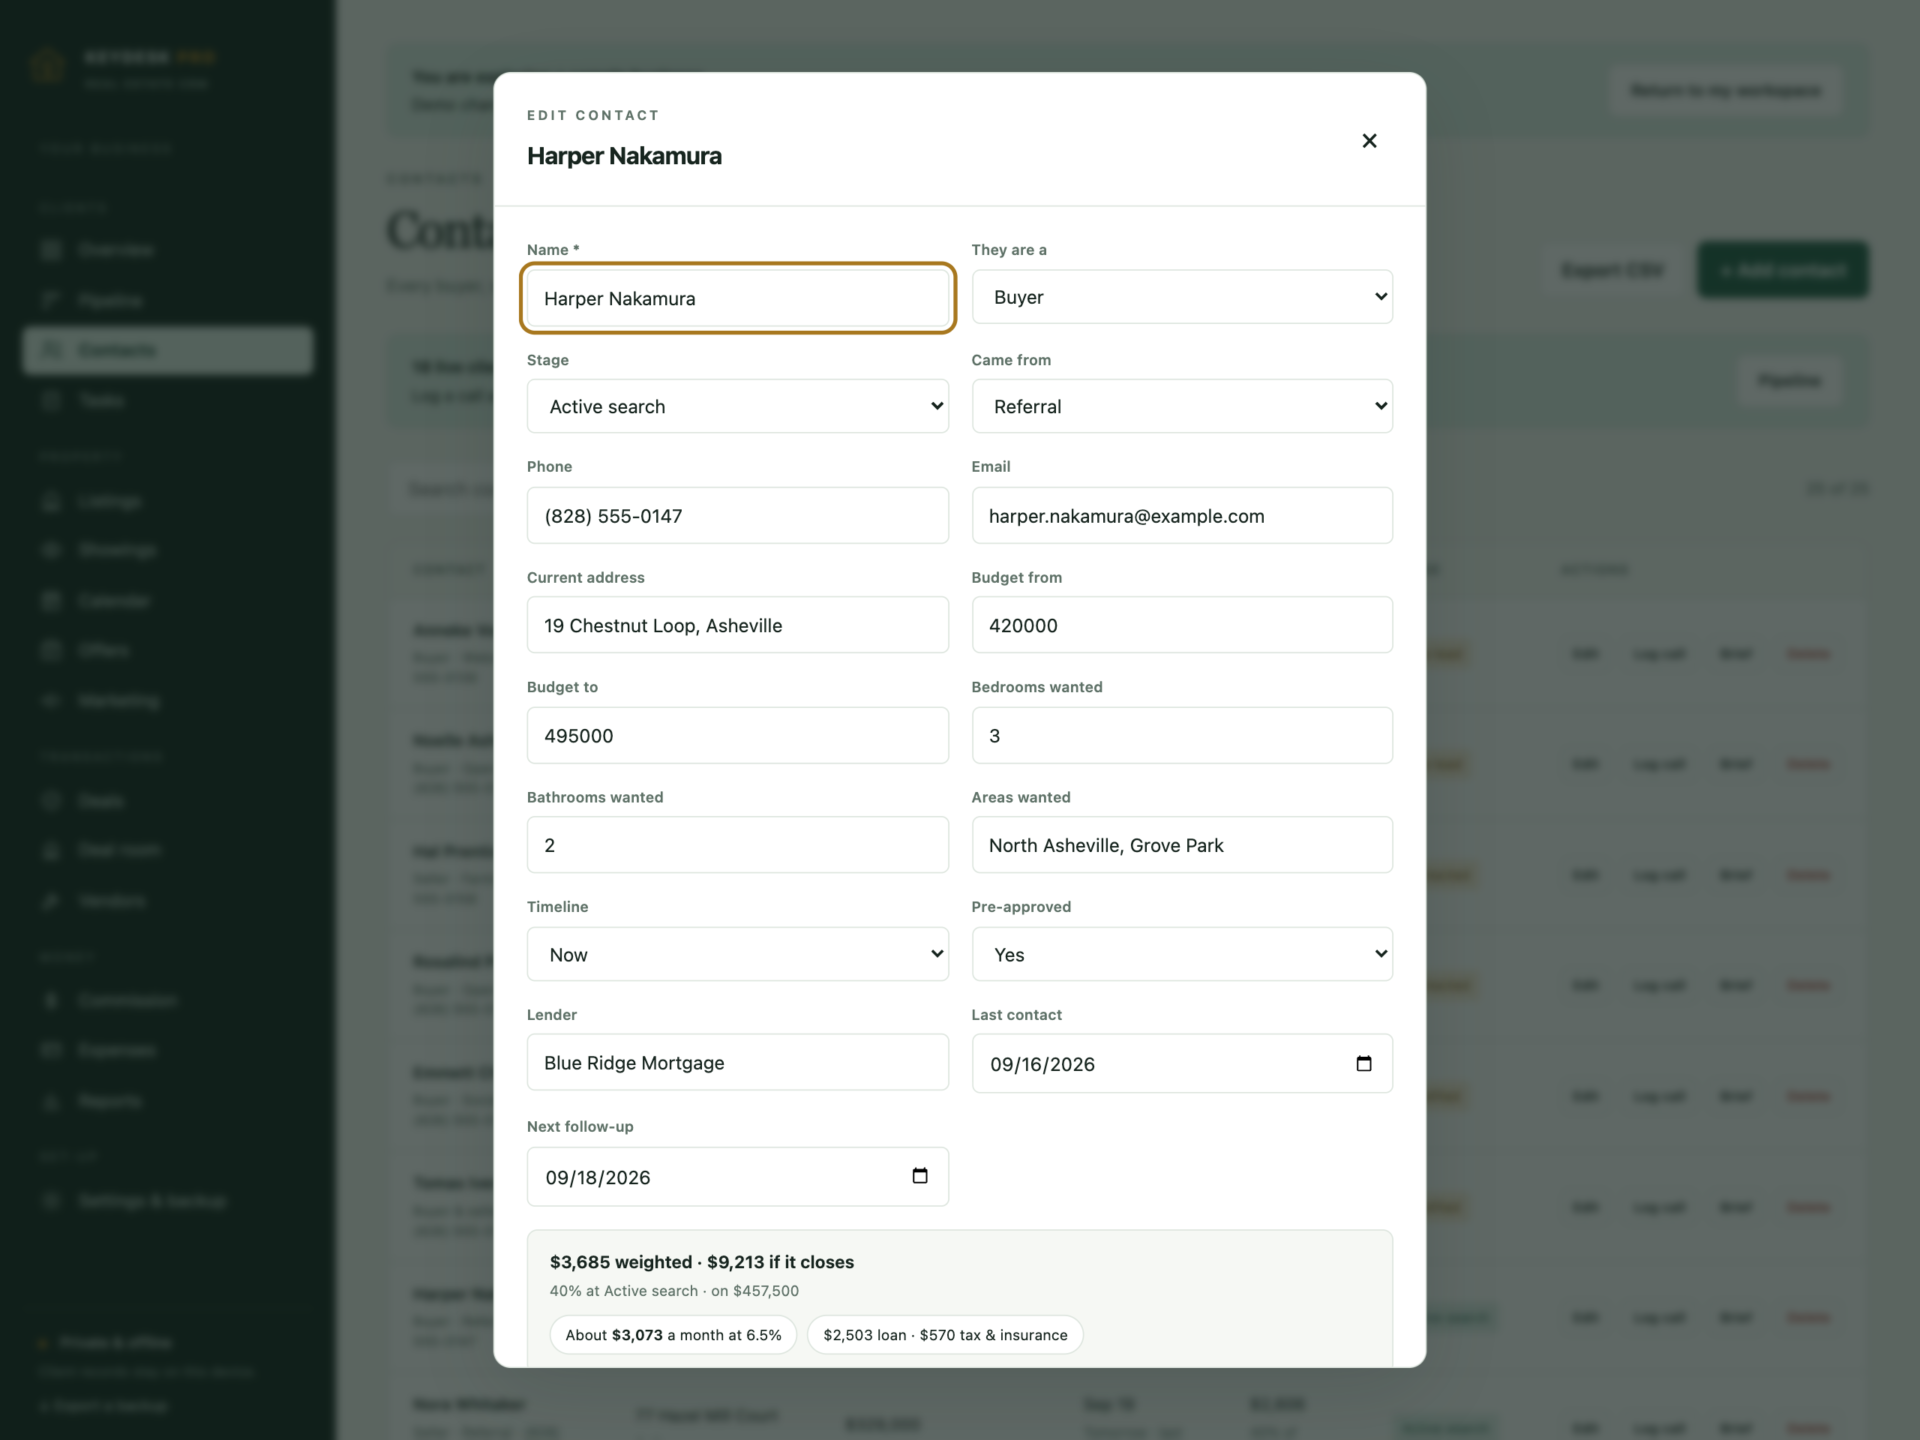1920x1440 pixels.
Task: Click the Areas wanted field
Action: 1182,845
